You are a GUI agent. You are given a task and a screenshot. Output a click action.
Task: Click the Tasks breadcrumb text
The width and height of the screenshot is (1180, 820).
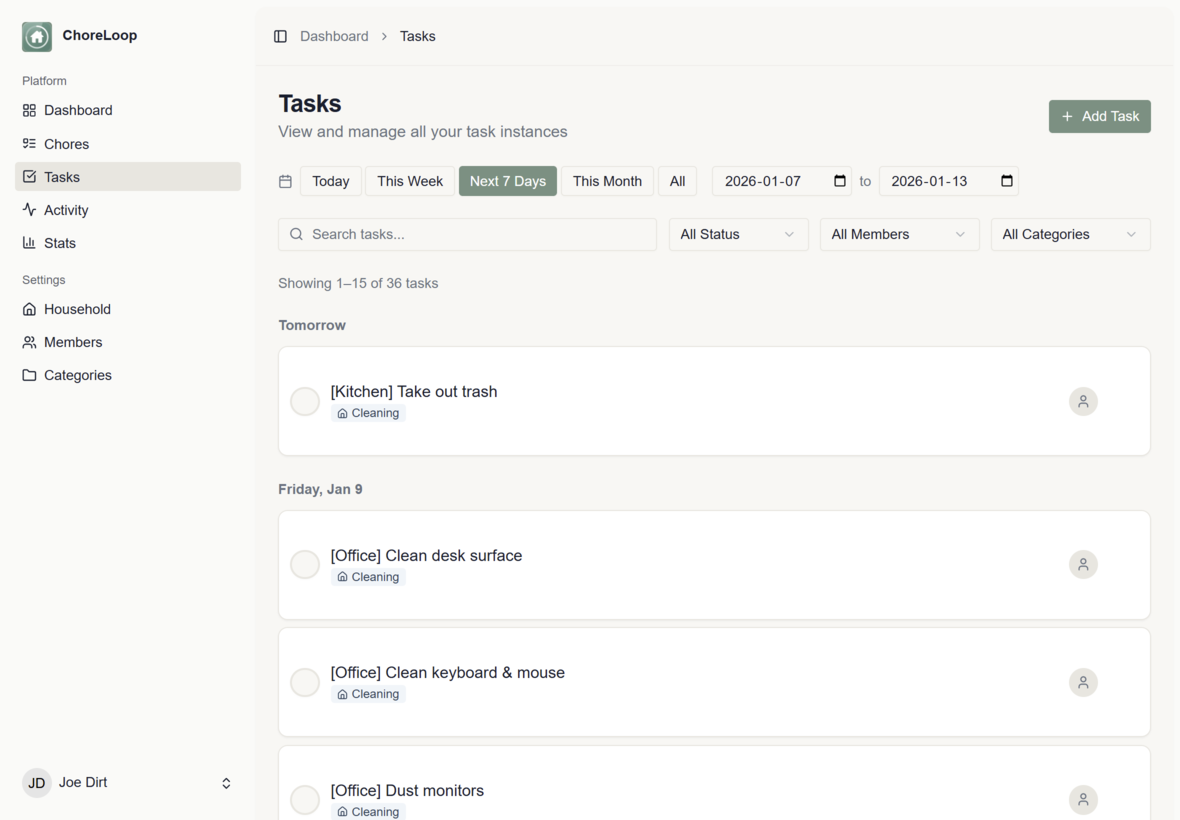(418, 36)
